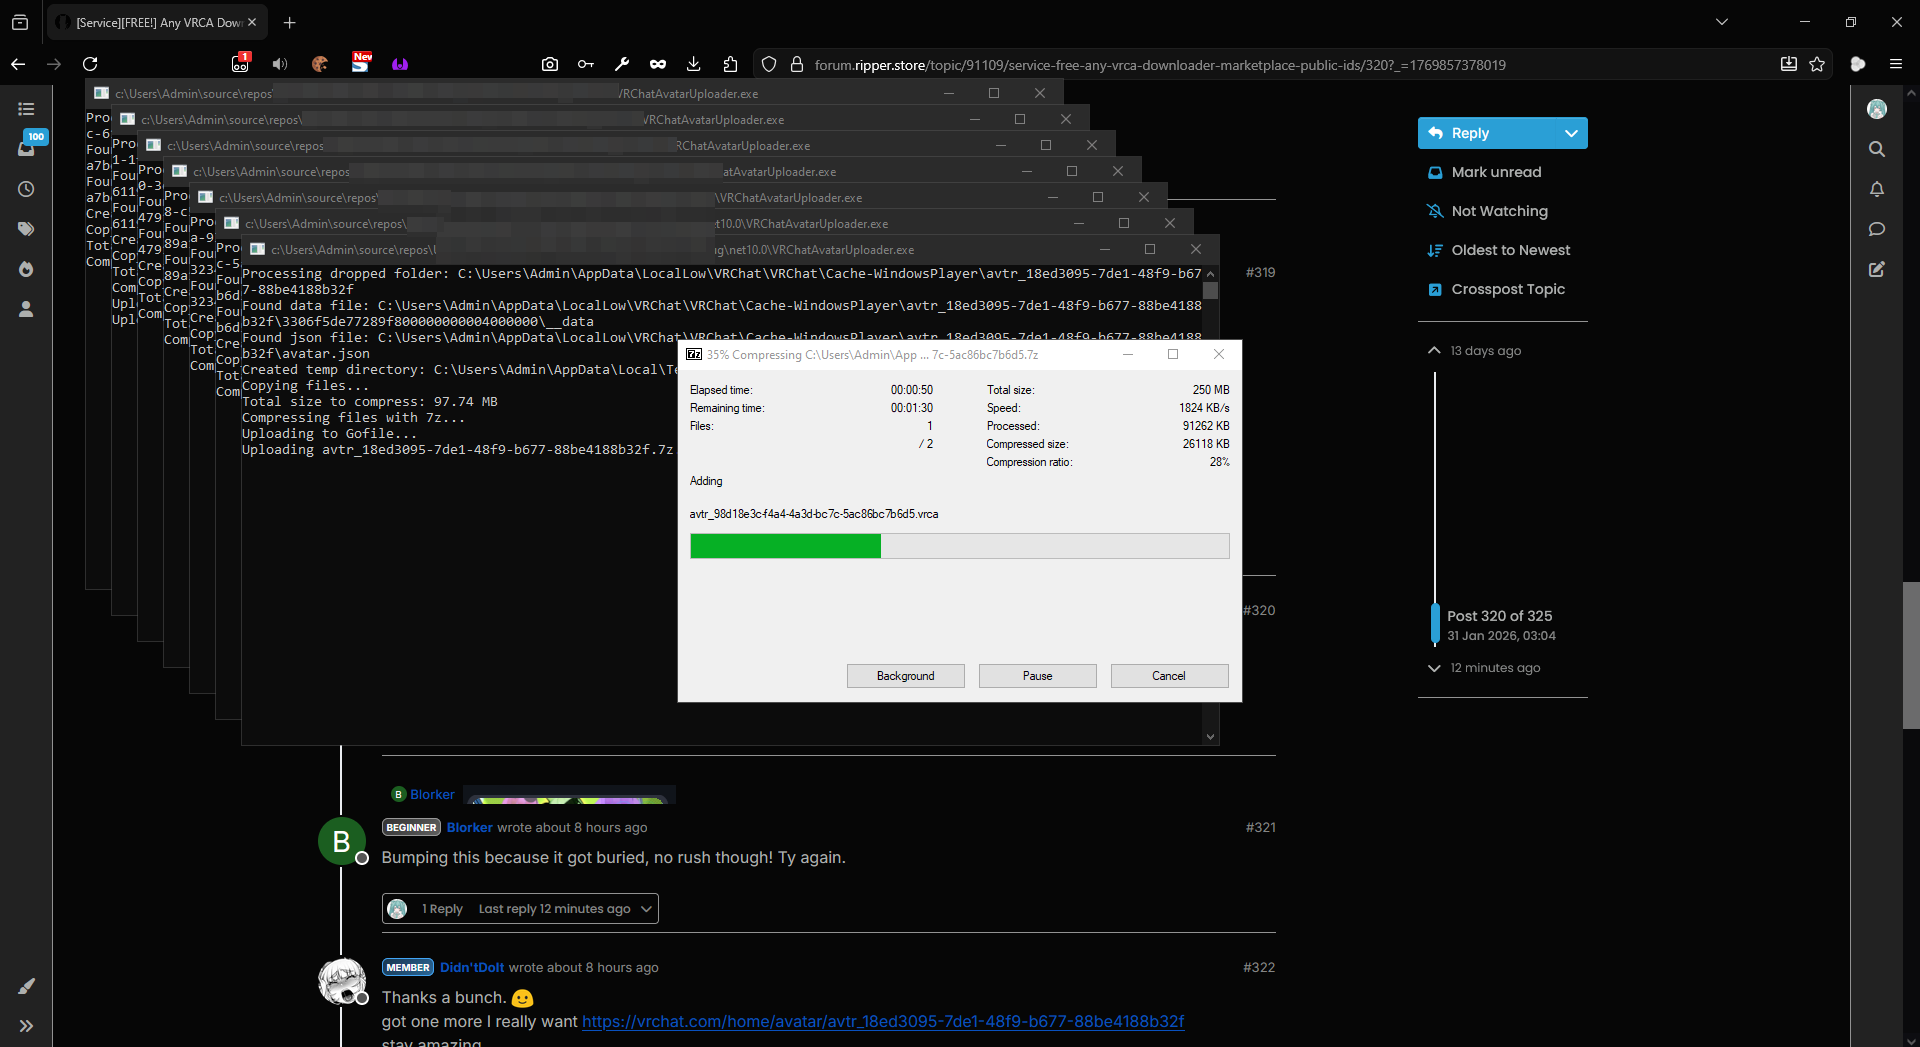Open the tags icon in forum sidebar

coord(26,229)
